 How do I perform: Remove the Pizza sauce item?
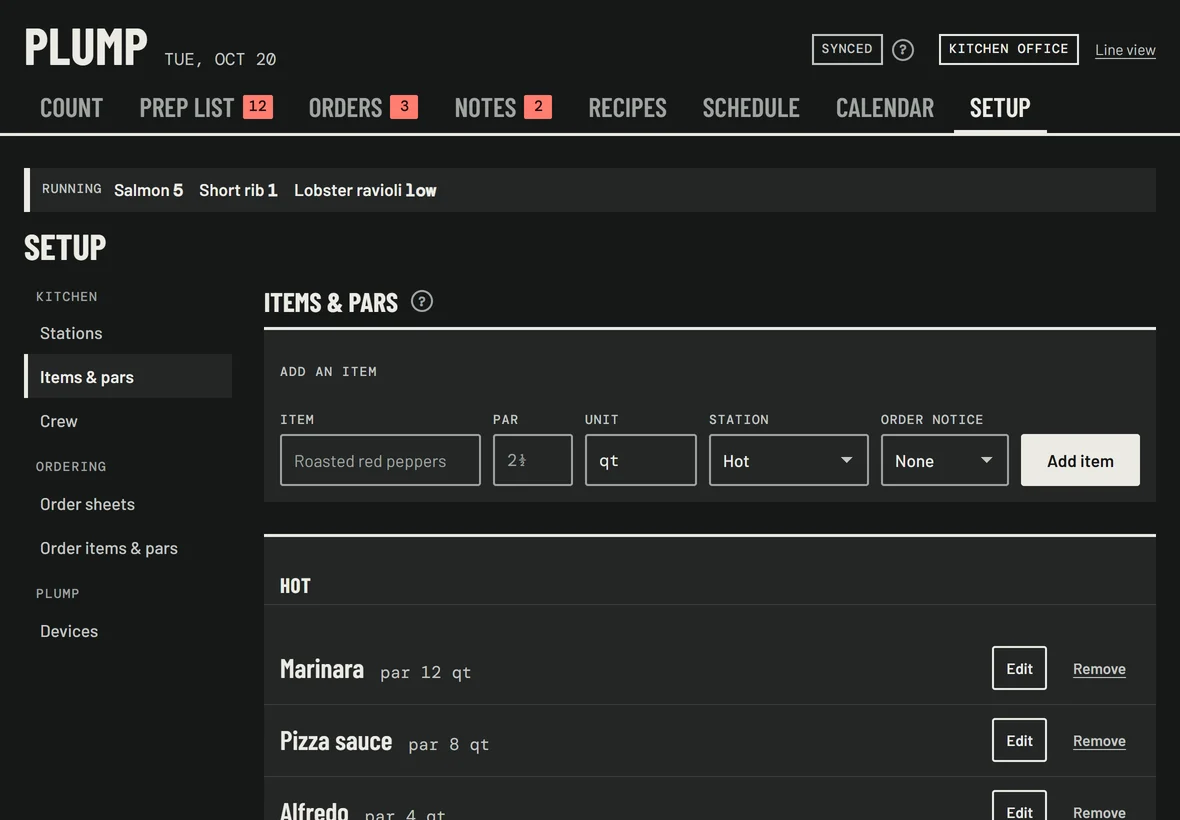coord(1099,741)
